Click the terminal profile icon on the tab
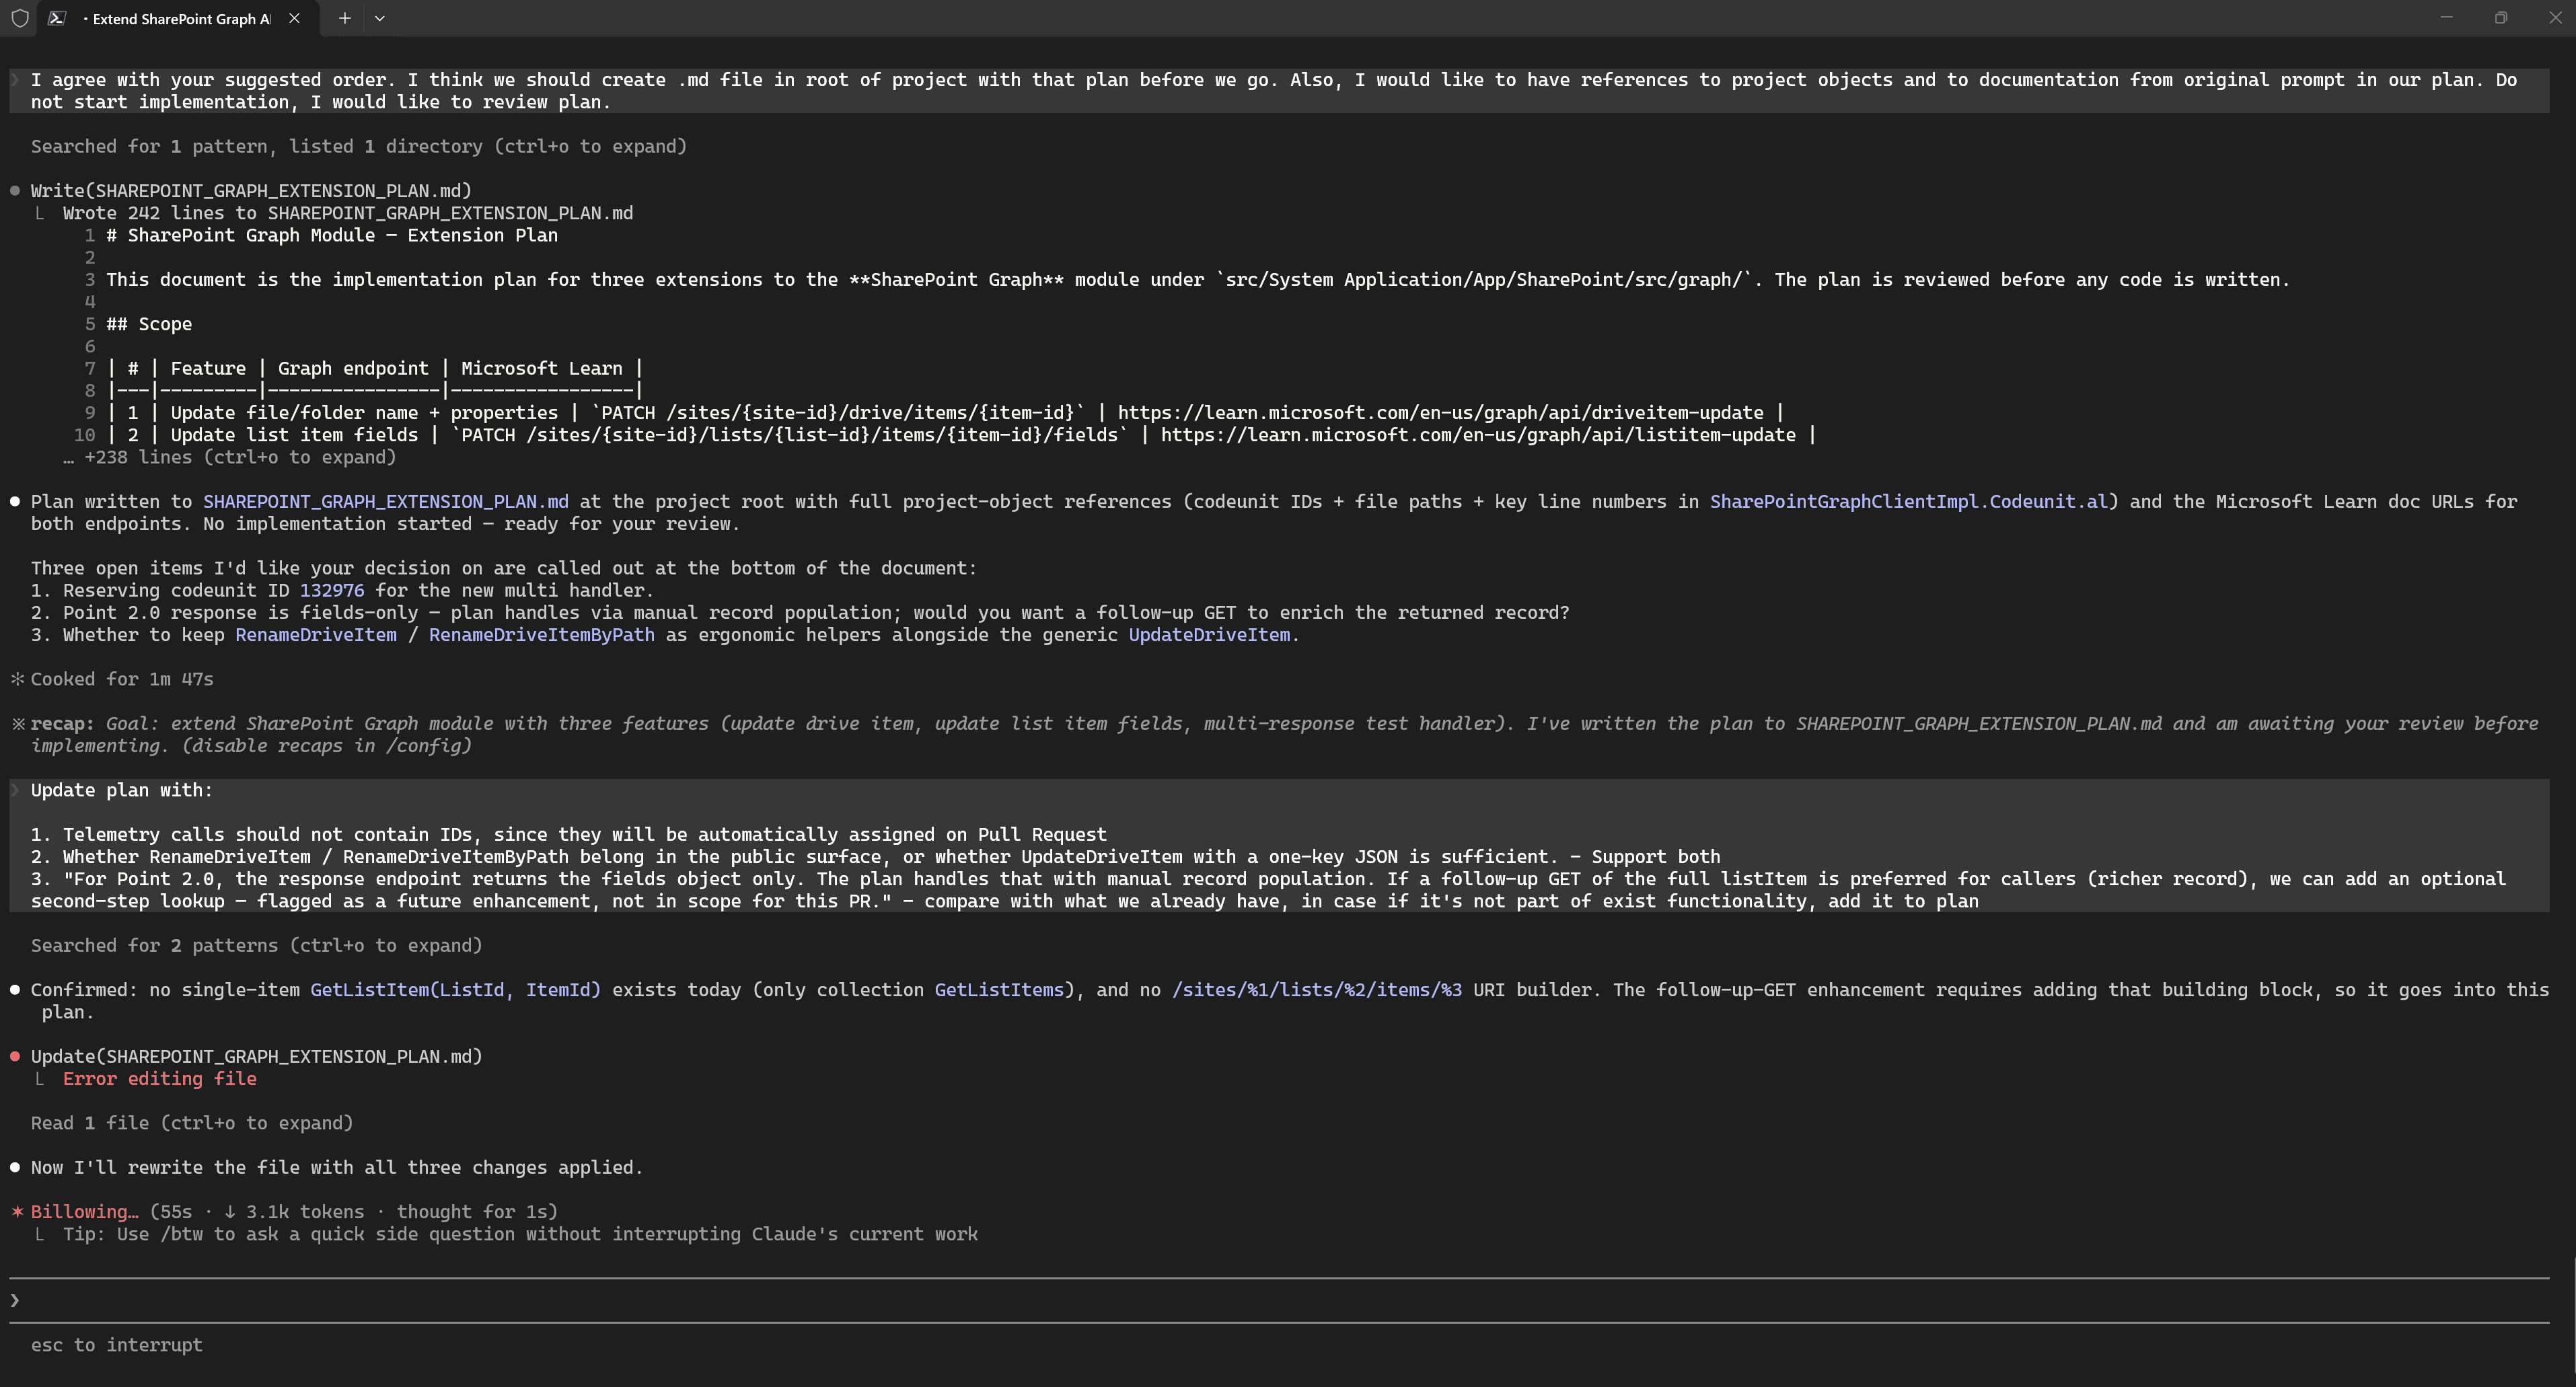This screenshot has width=2576, height=1387. tap(58, 18)
